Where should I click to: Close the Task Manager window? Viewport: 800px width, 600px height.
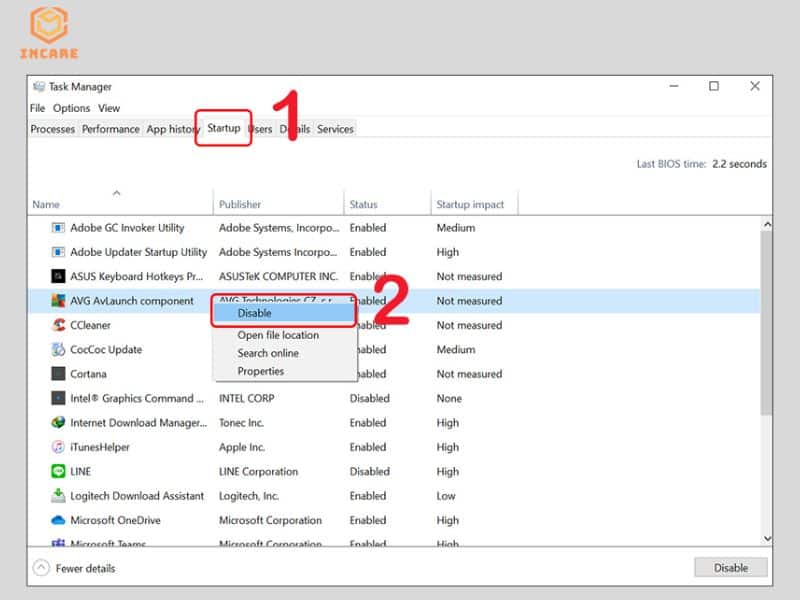[755, 86]
